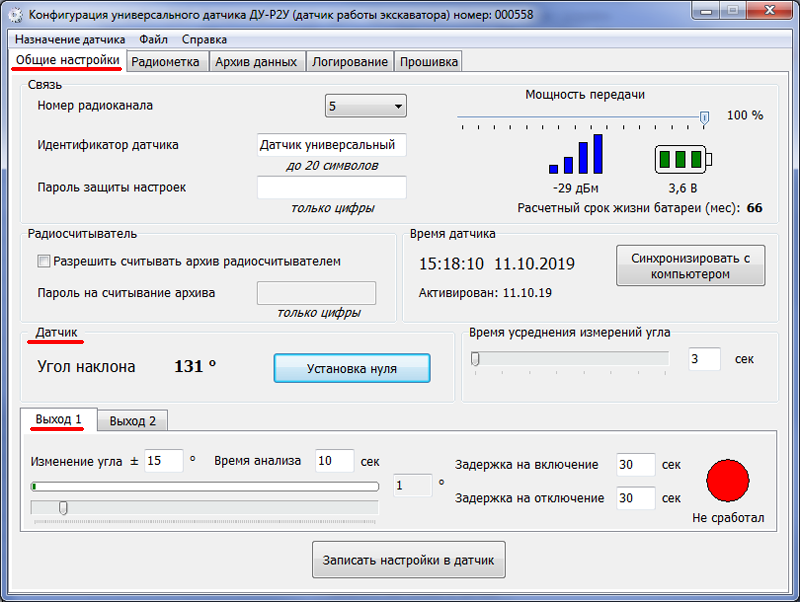Screen dimensions: 800x602
Task: Click the 131° tilt angle value
Action: [x=195, y=366]
